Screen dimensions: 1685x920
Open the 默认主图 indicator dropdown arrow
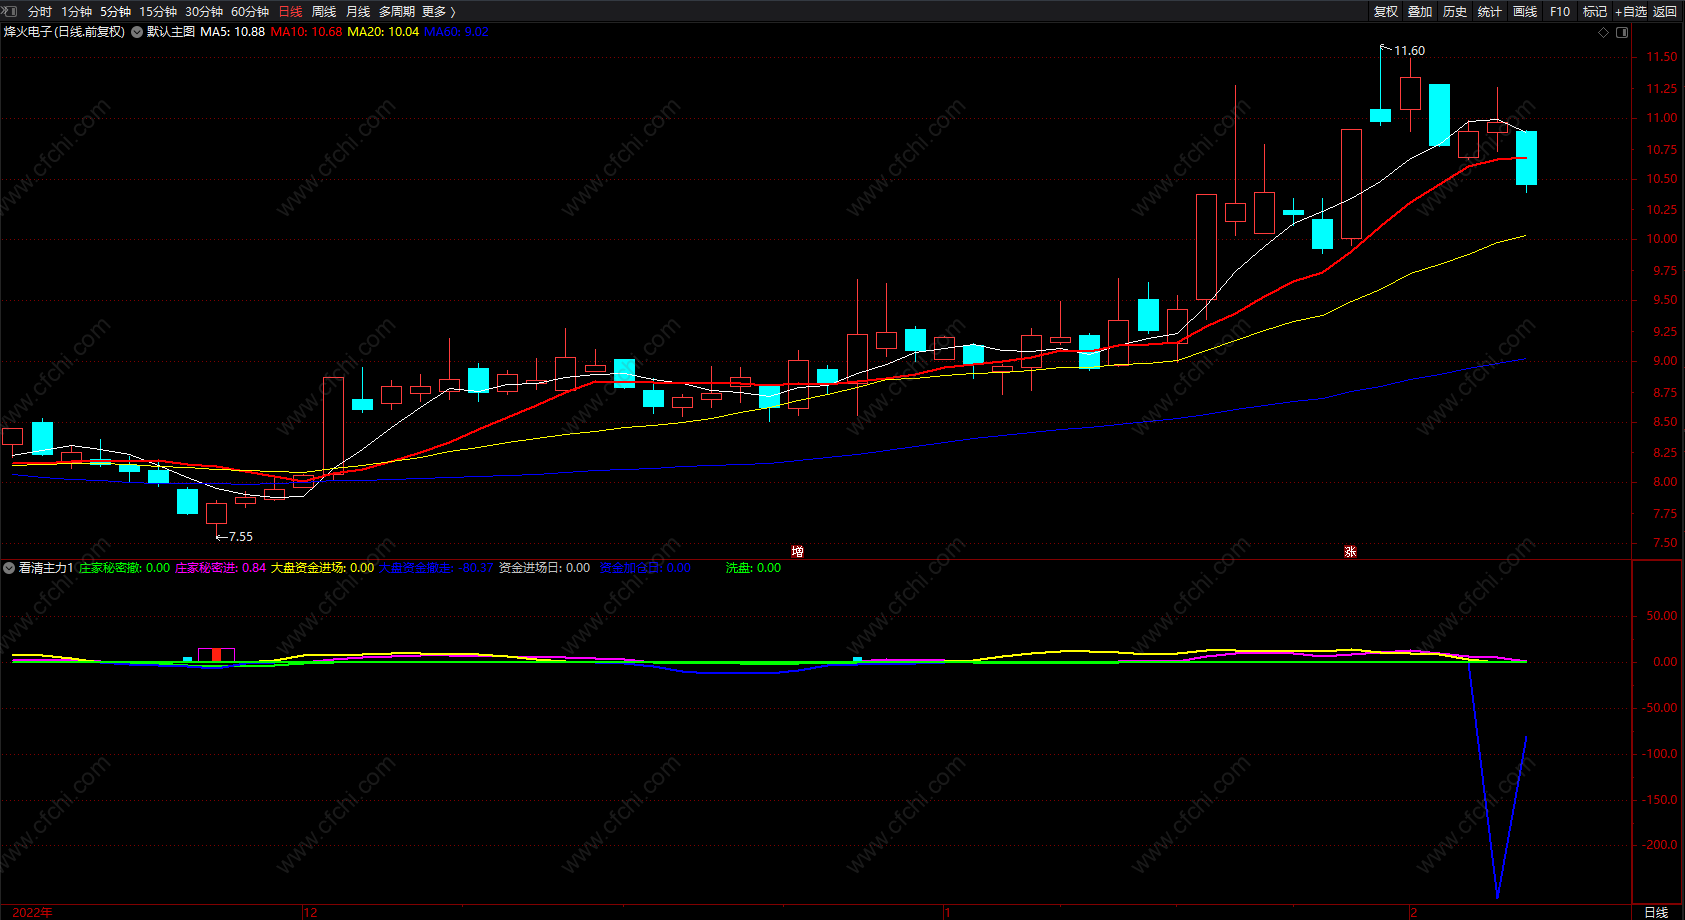137,32
